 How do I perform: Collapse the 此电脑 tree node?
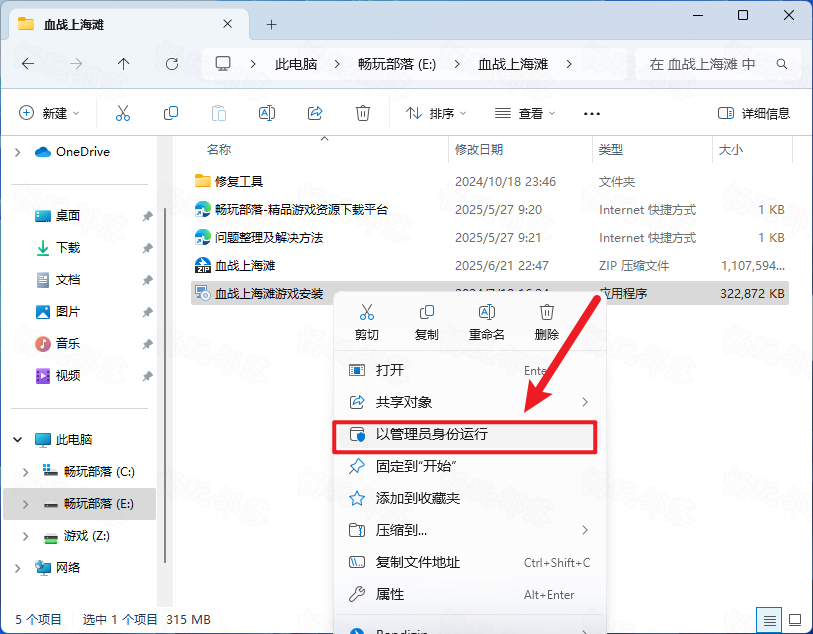(x=18, y=440)
